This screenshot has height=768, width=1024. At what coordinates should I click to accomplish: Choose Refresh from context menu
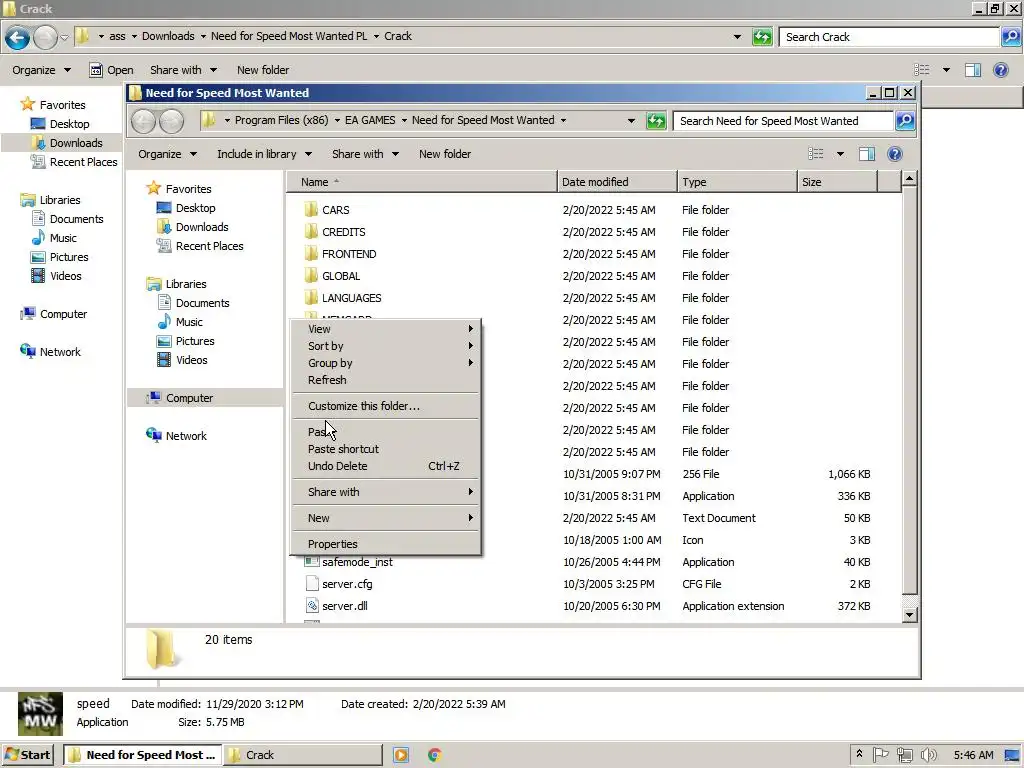(x=386, y=379)
